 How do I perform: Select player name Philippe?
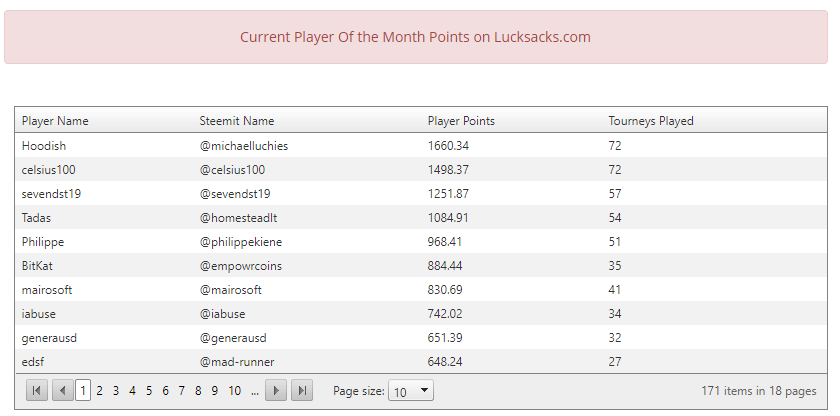(43, 242)
